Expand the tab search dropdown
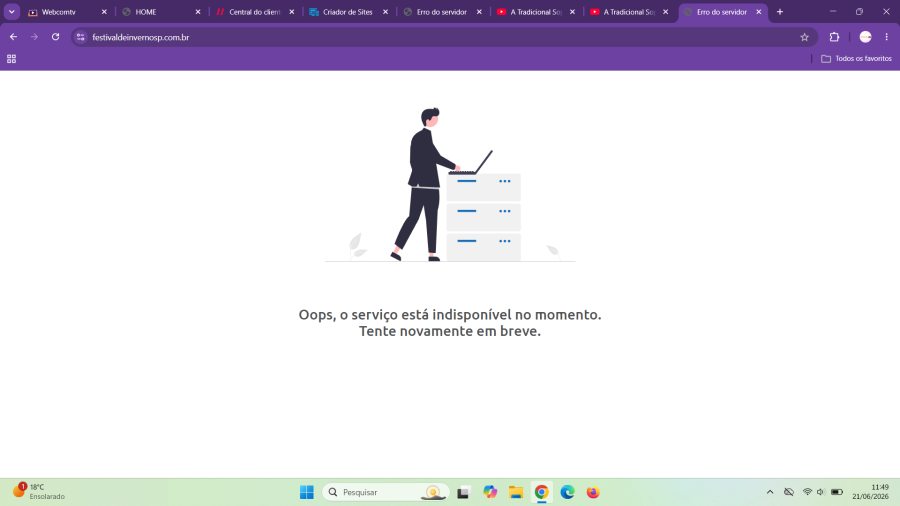Screen dimensions: 900x506 pyautogui.click(x=11, y=11)
